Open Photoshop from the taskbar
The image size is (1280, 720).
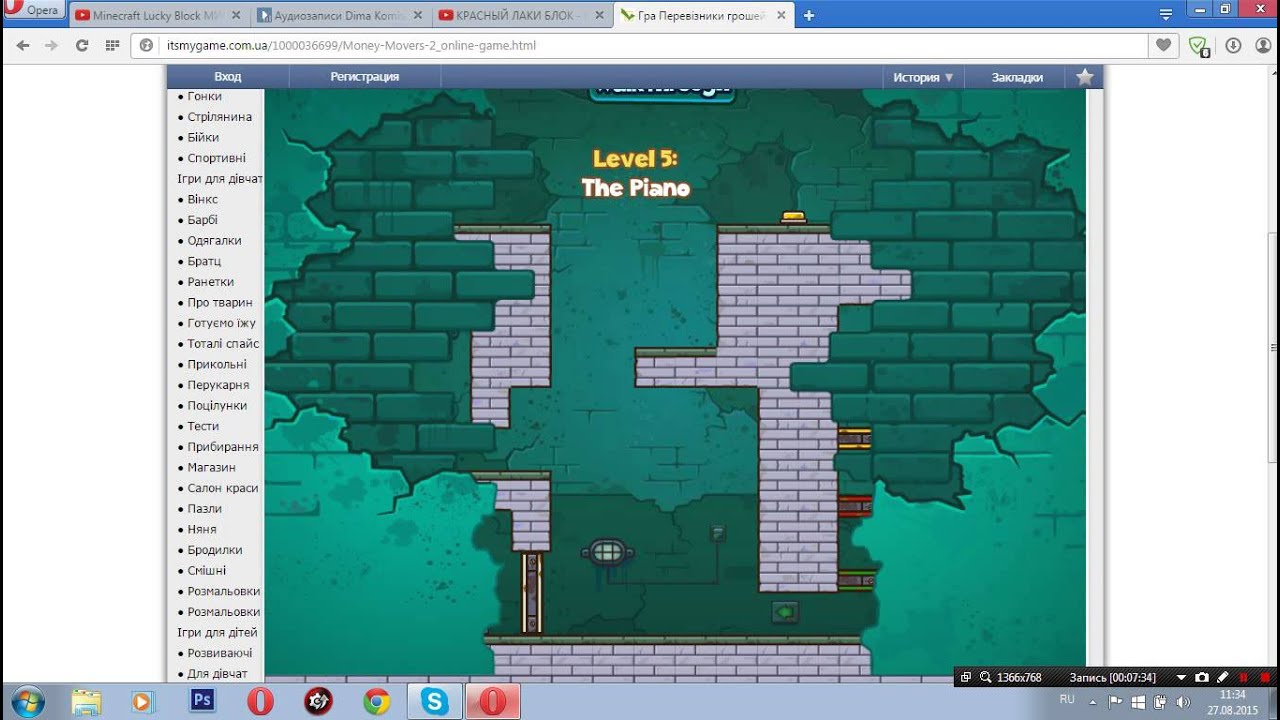[202, 702]
